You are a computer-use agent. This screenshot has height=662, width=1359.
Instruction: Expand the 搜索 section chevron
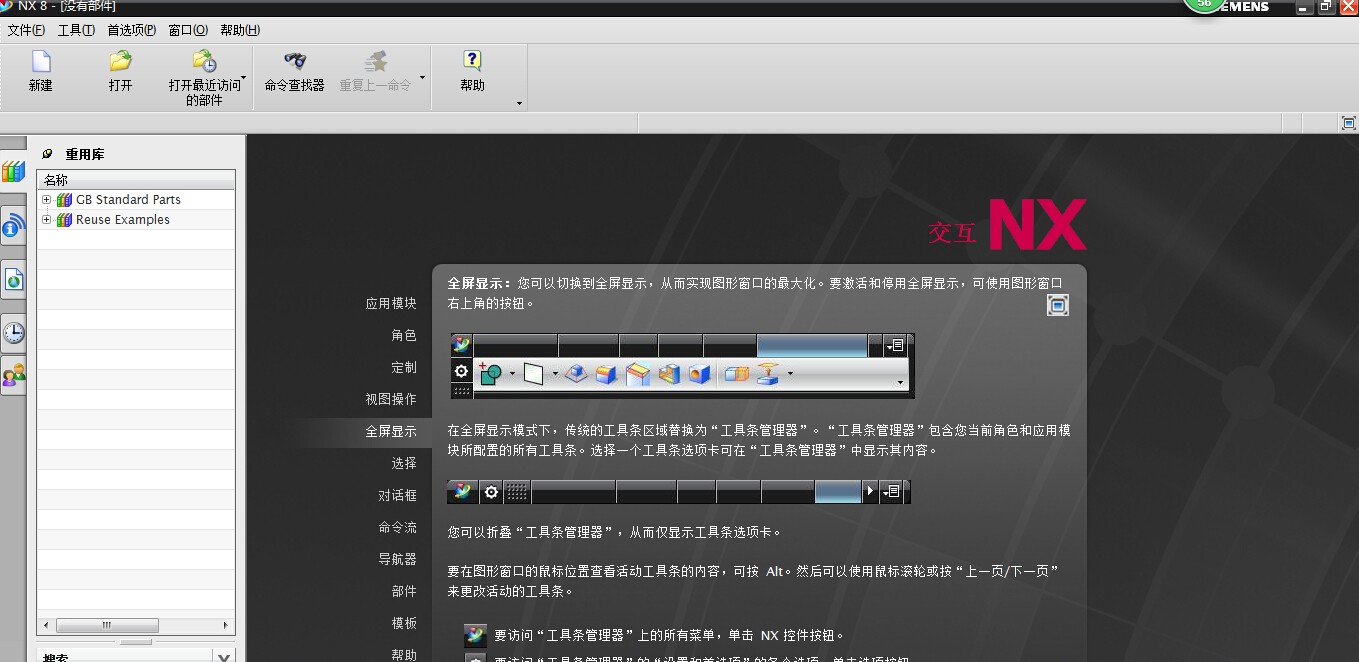click(x=224, y=657)
